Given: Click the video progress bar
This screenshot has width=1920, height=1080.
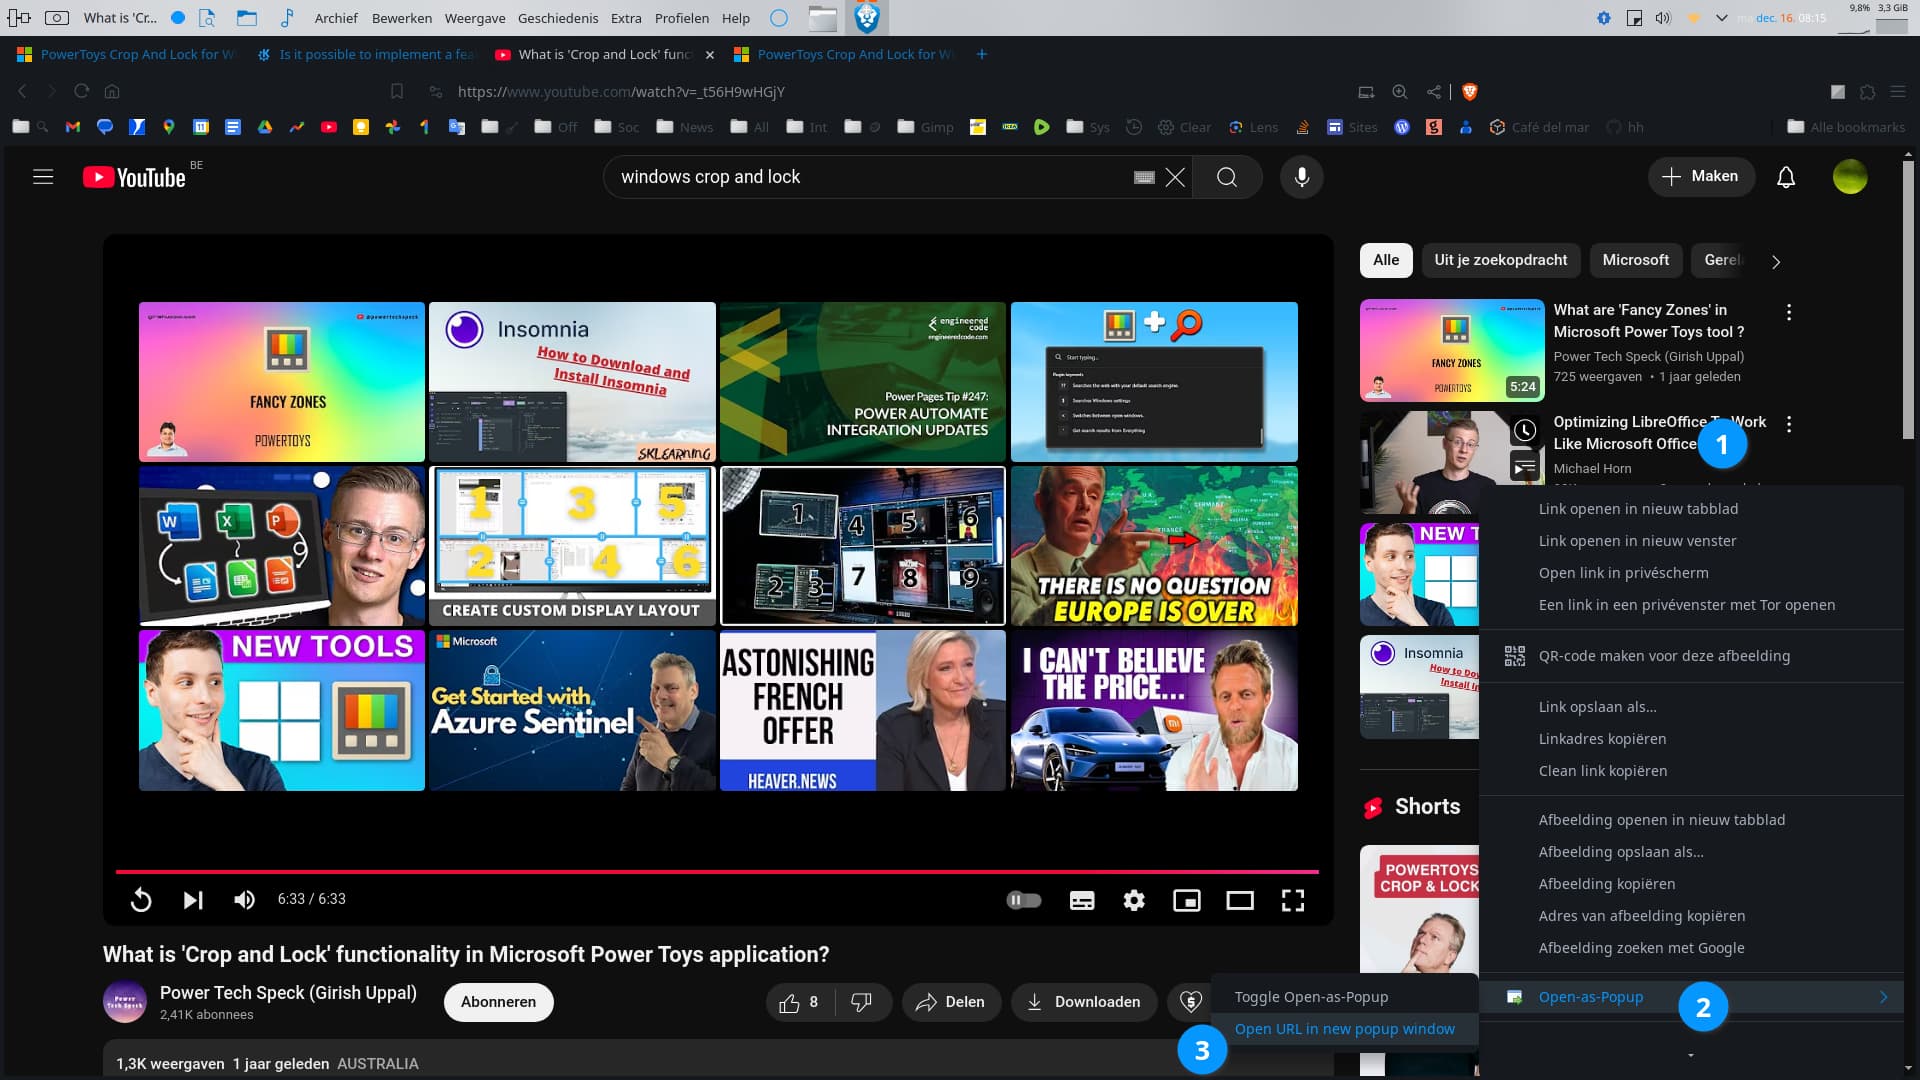Looking at the screenshot, I should [x=717, y=872].
